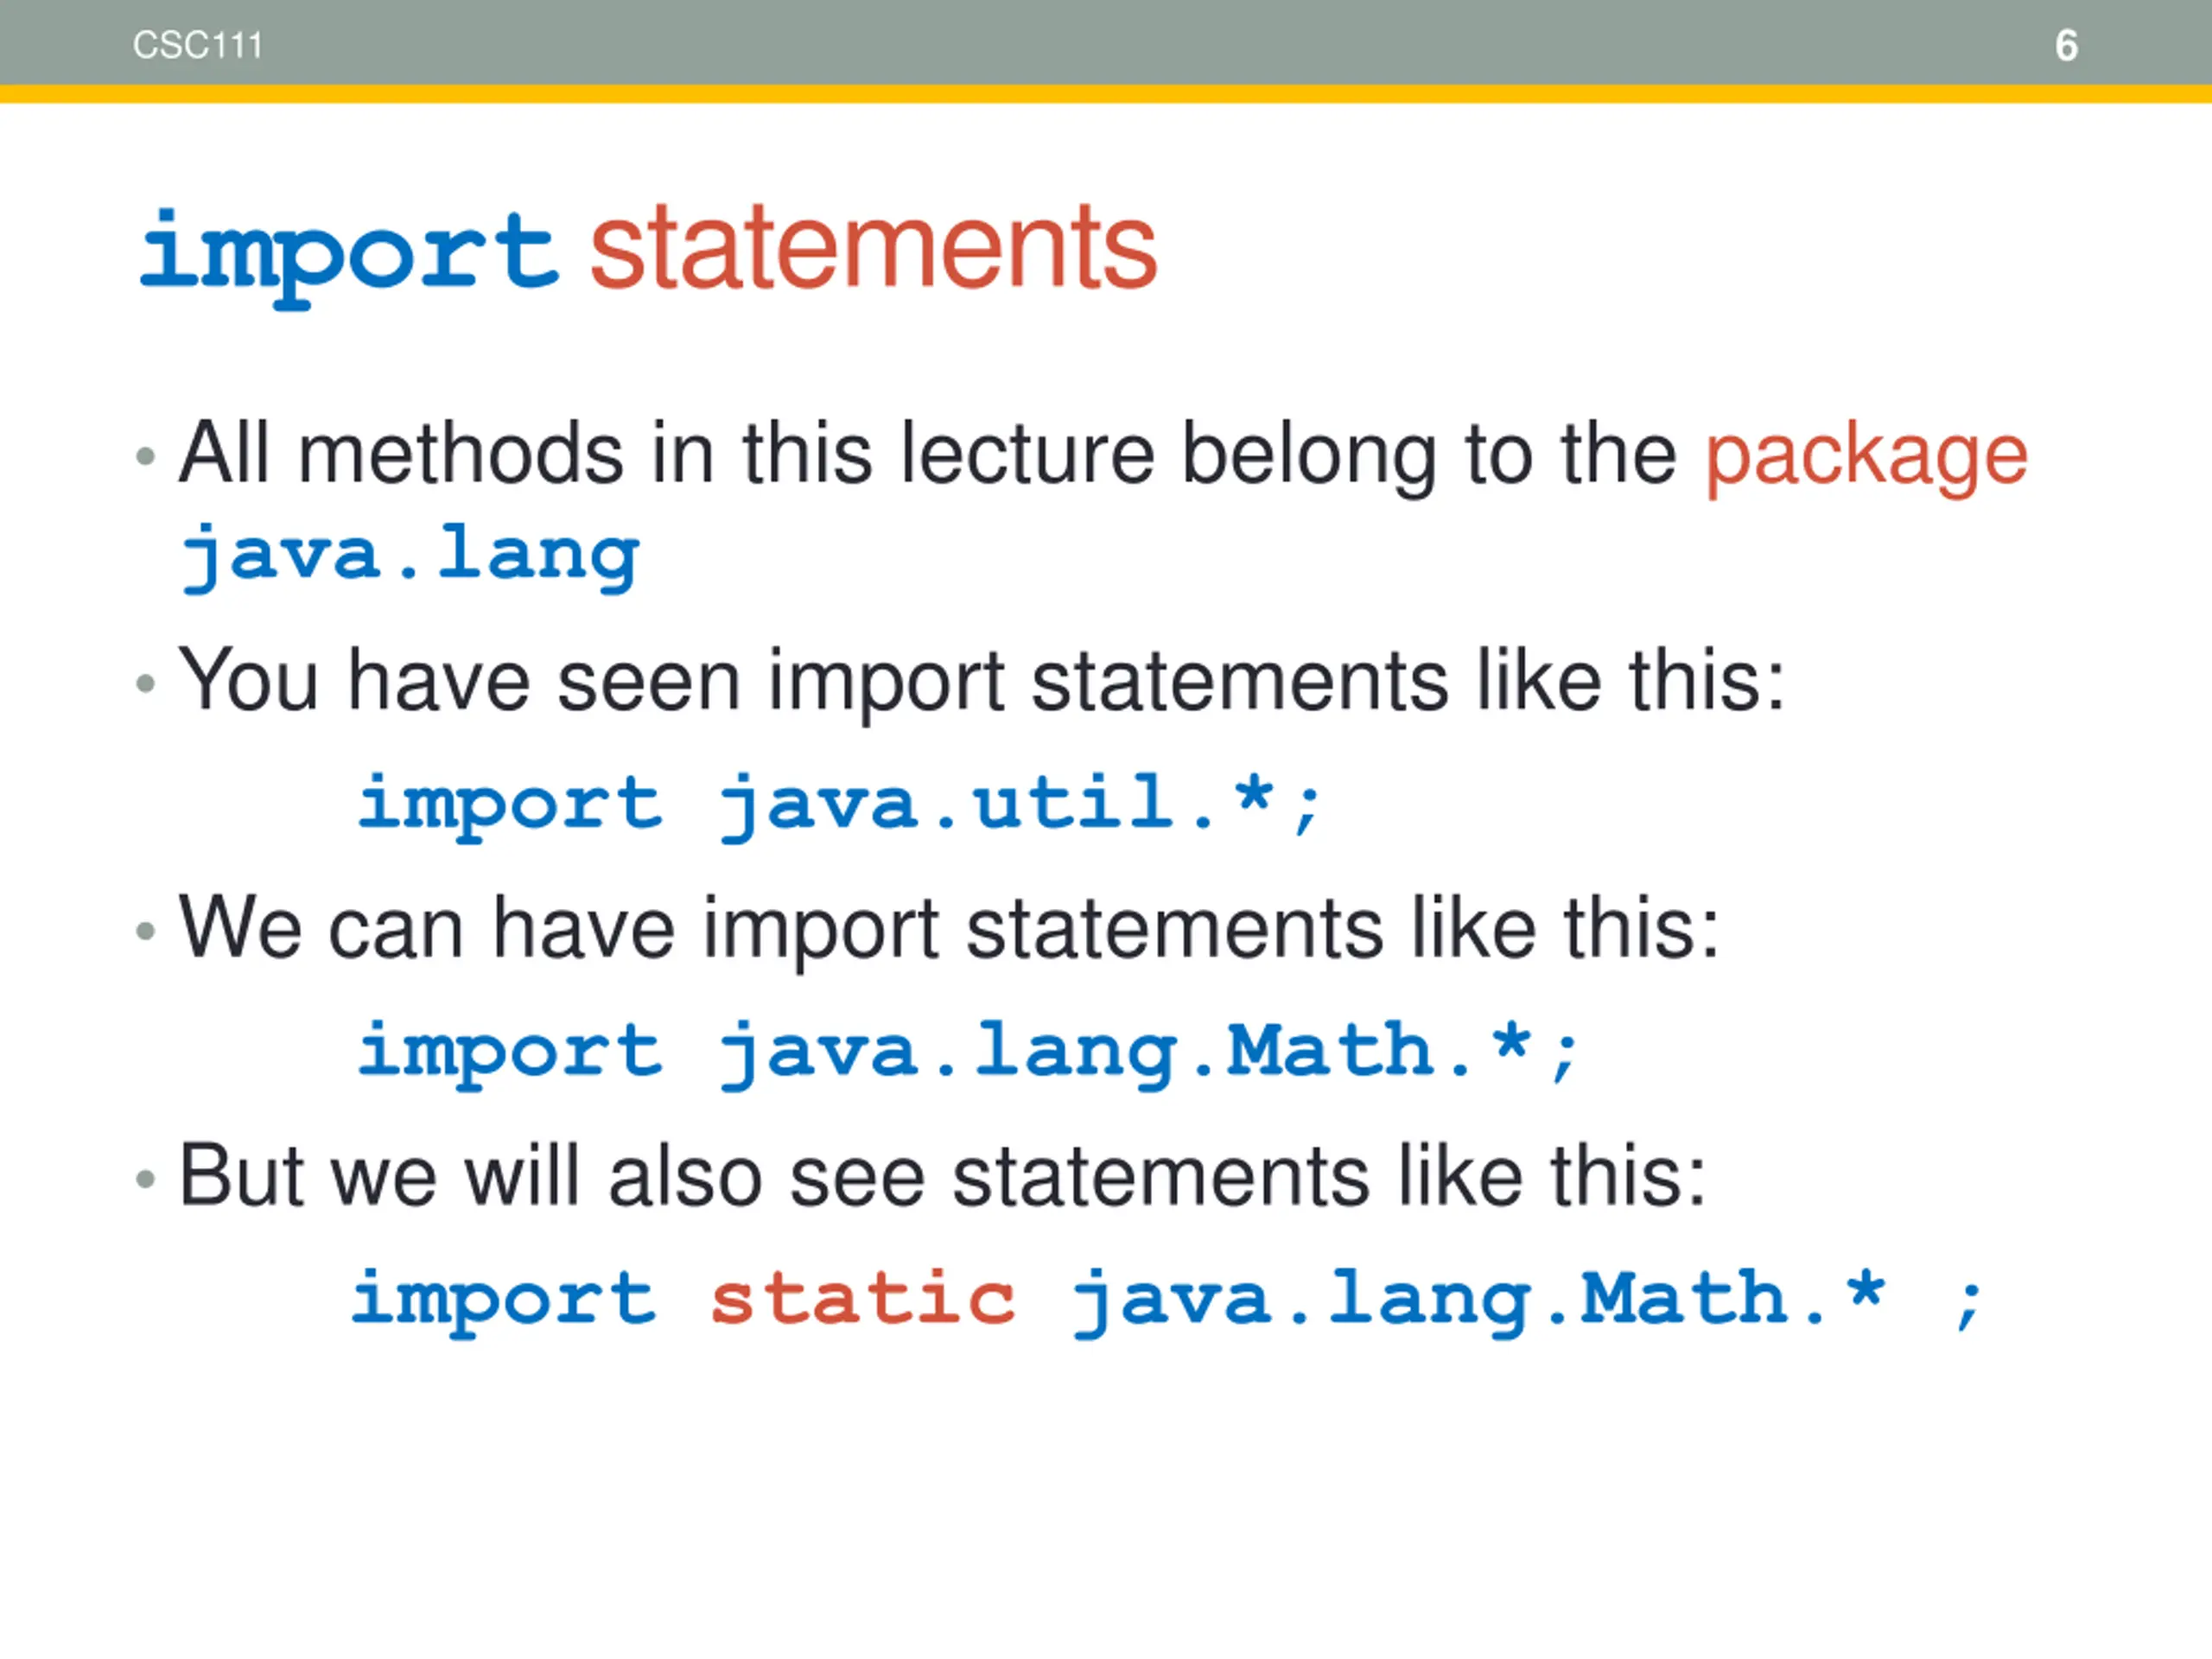Click the CSC111 header label
Screen dimensions: 2212x1659
coord(197,45)
